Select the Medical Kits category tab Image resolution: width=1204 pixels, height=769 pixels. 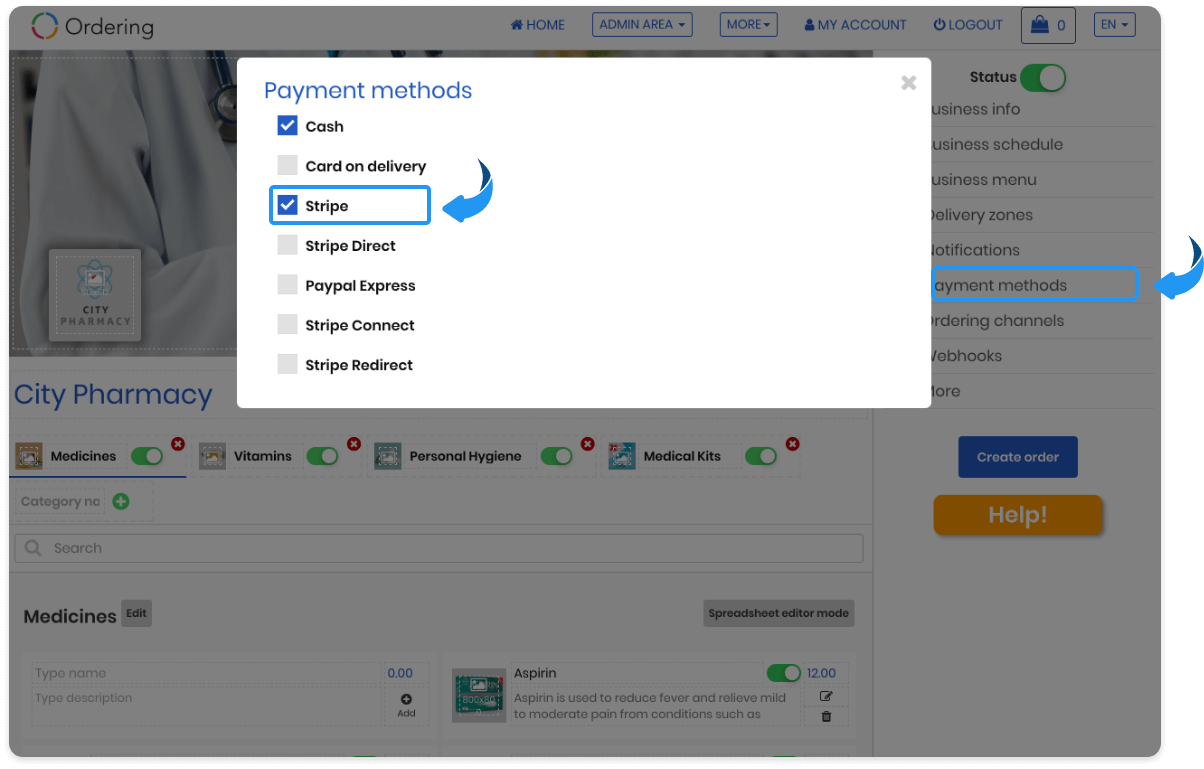[682, 456]
